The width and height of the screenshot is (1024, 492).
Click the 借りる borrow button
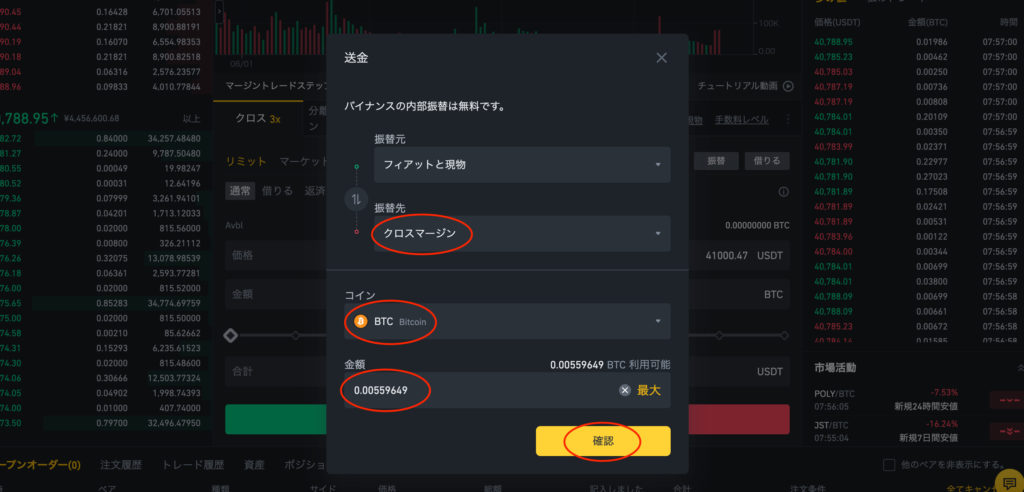(x=767, y=161)
